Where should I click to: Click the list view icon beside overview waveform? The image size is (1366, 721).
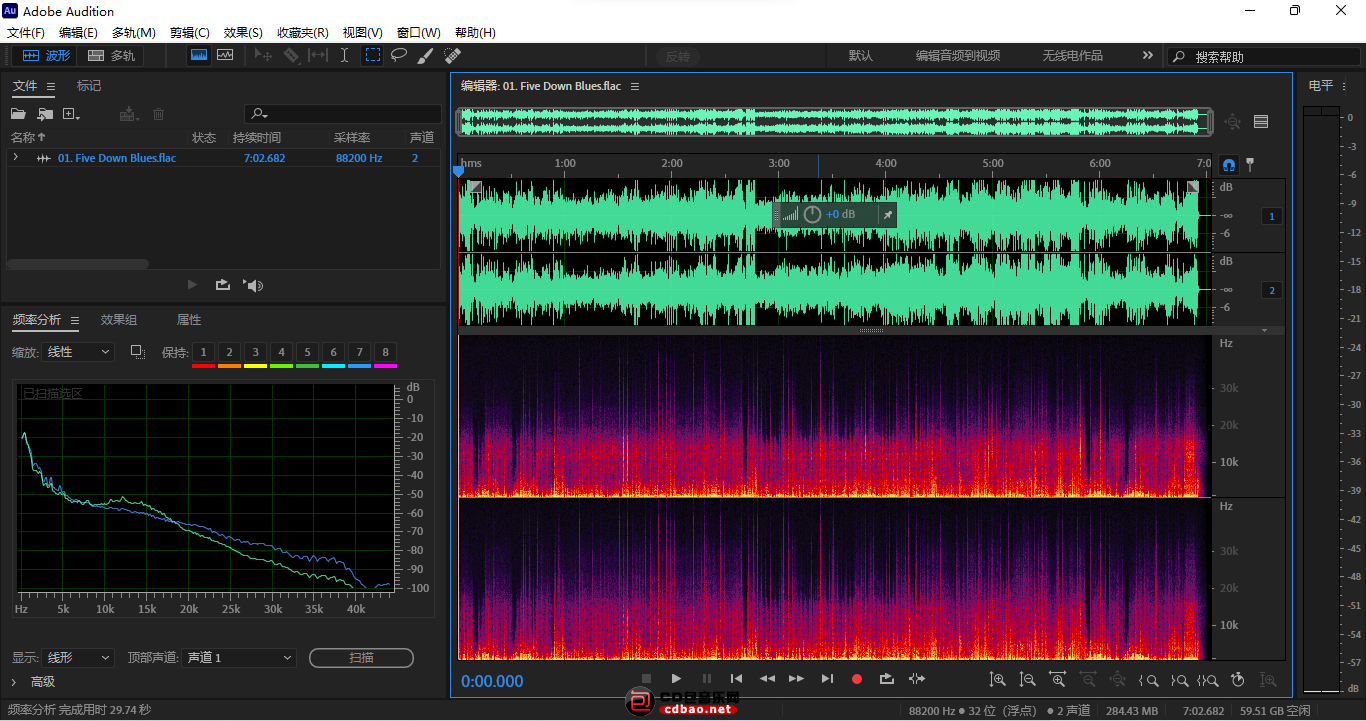[1261, 122]
